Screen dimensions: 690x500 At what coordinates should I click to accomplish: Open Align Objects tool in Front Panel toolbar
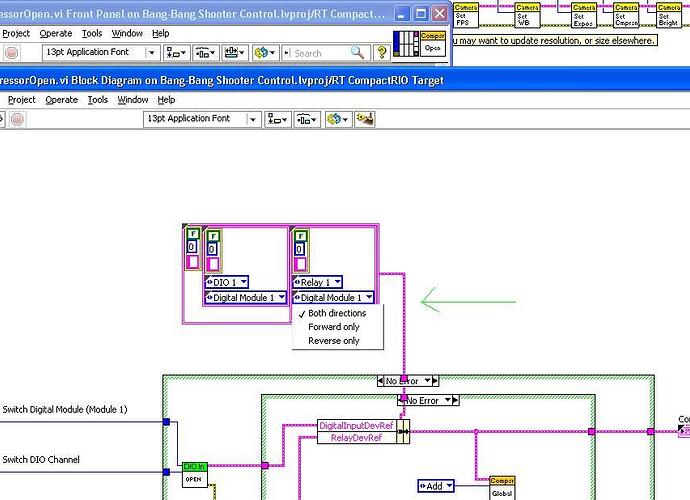(177, 53)
